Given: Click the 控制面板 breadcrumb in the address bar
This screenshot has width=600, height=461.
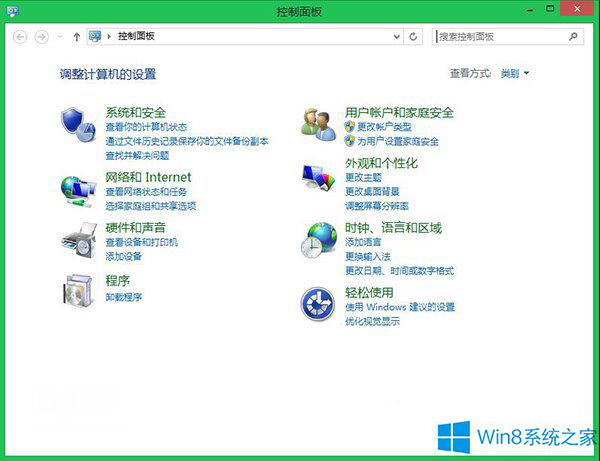Looking at the screenshot, I should (x=136, y=36).
